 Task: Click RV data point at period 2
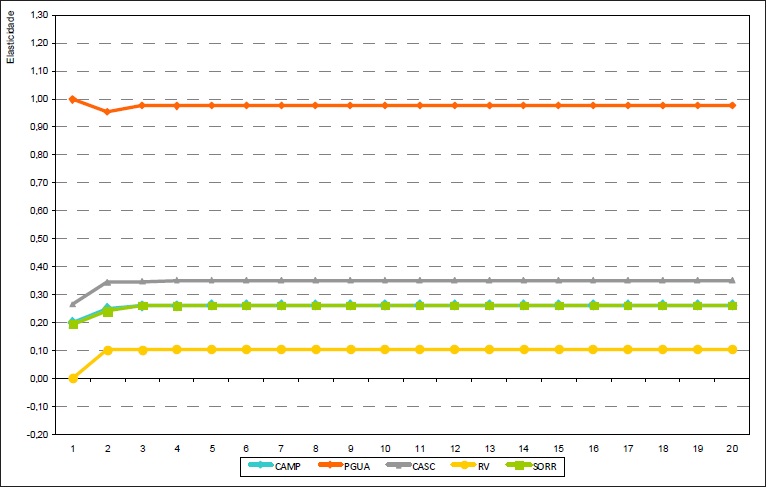tap(107, 350)
